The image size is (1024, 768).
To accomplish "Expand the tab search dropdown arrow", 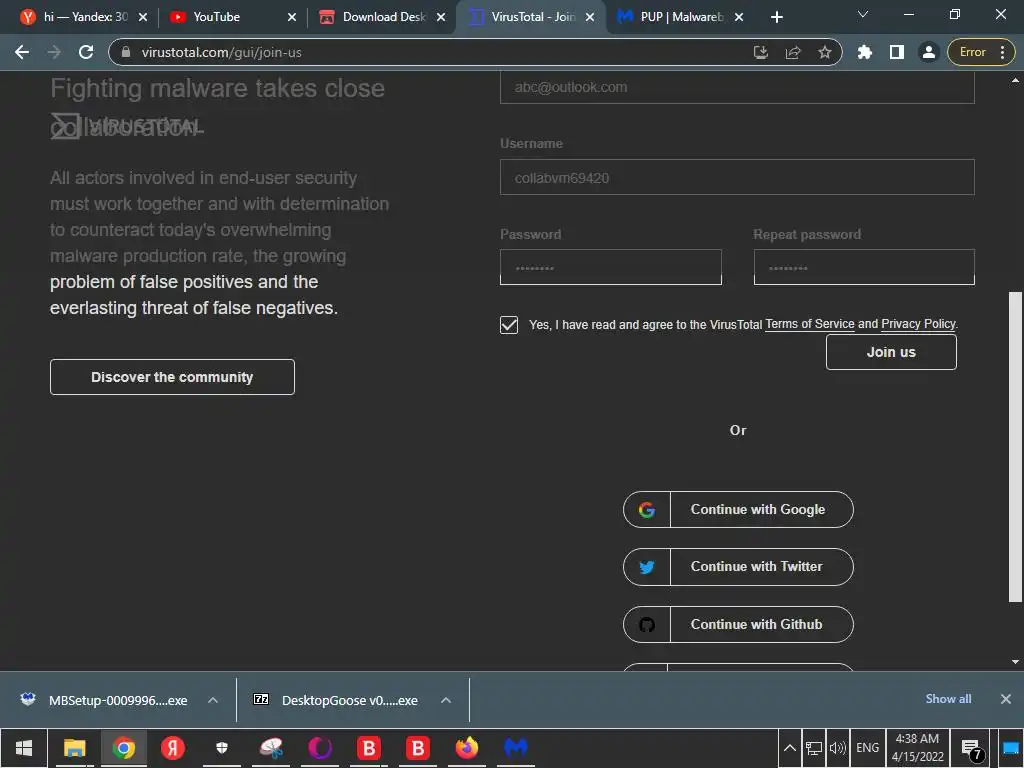I will click(863, 14).
